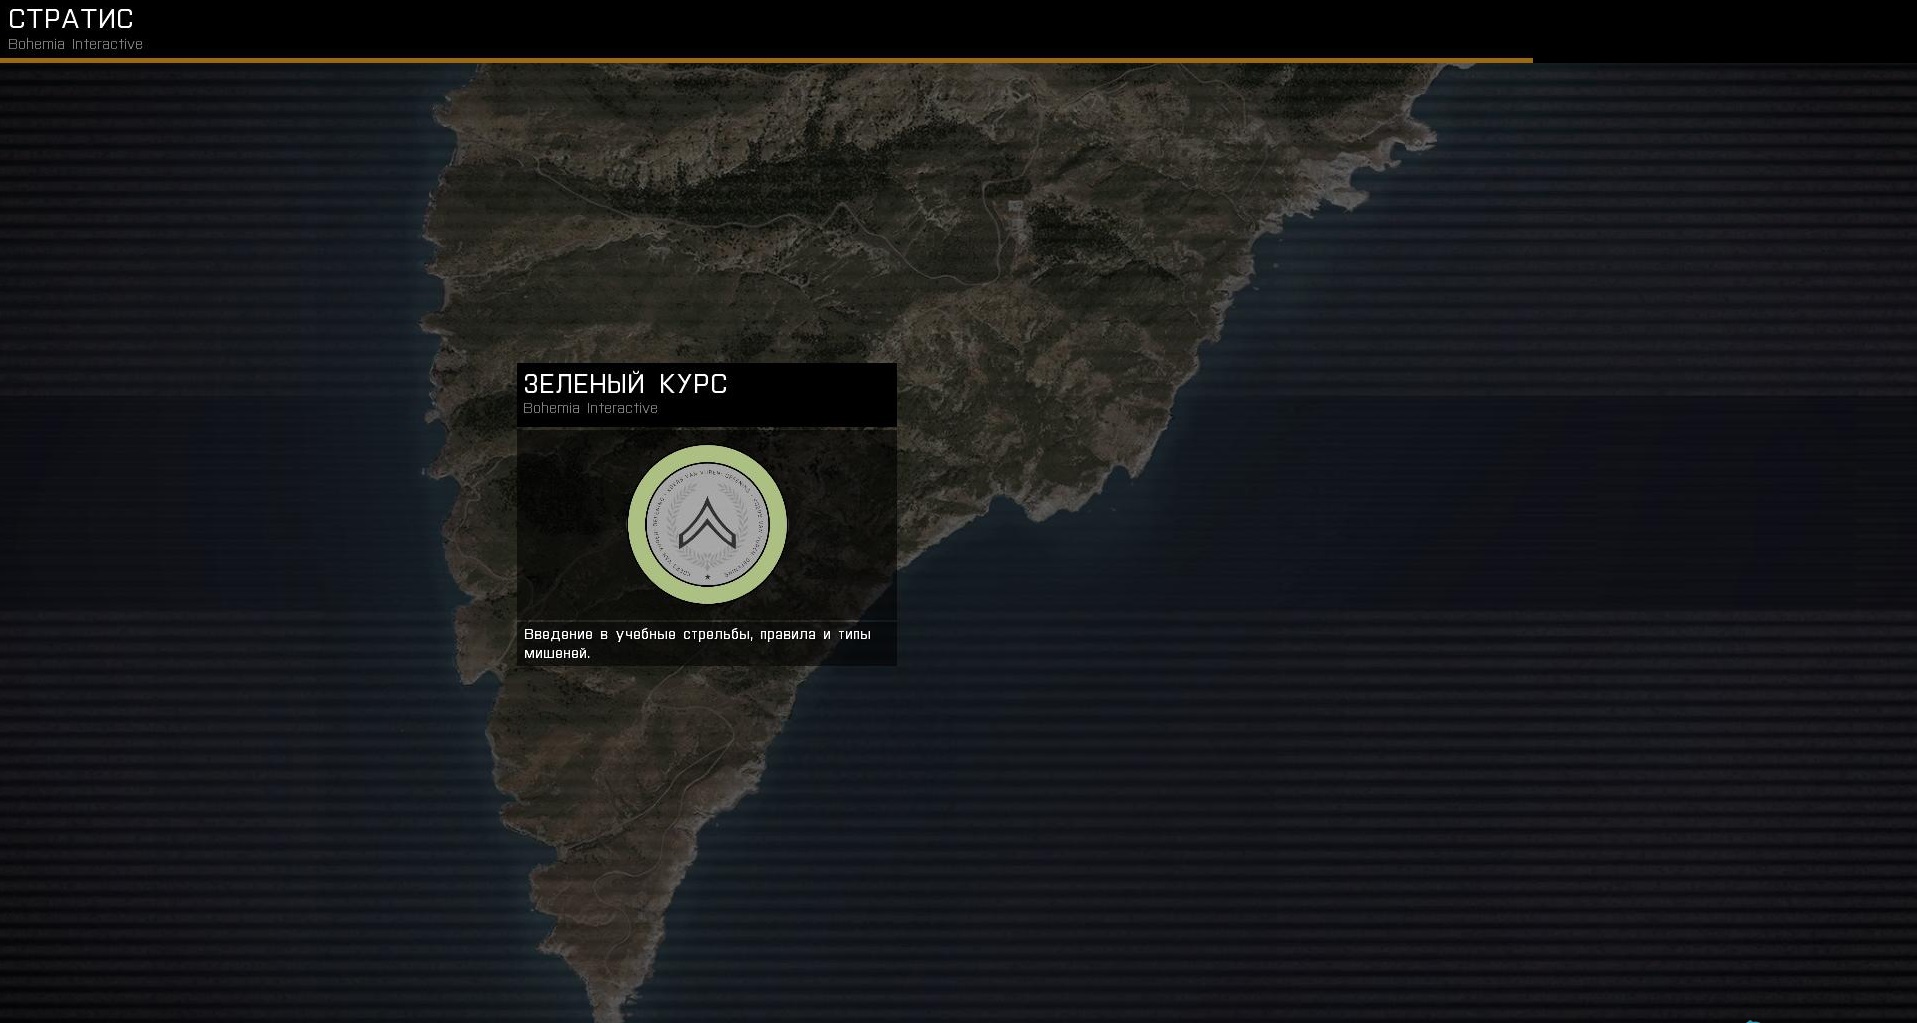Click the unfilled end of the loading bar
Viewport: 1917px width, 1023px height.
1724,60
